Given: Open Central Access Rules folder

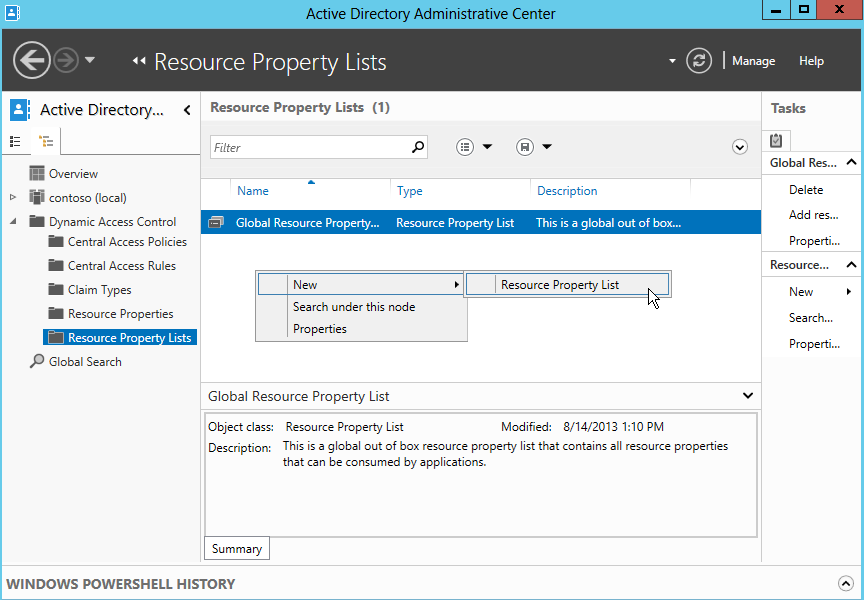Looking at the screenshot, I should tap(122, 266).
